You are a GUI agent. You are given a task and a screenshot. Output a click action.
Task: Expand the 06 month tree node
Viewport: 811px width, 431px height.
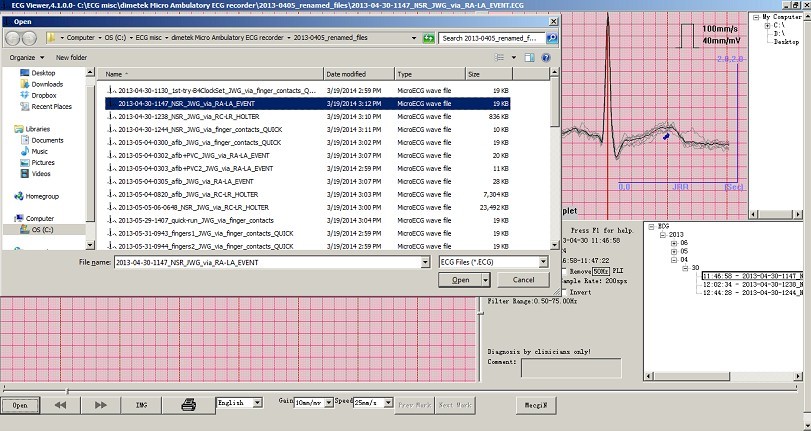(x=673, y=242)
